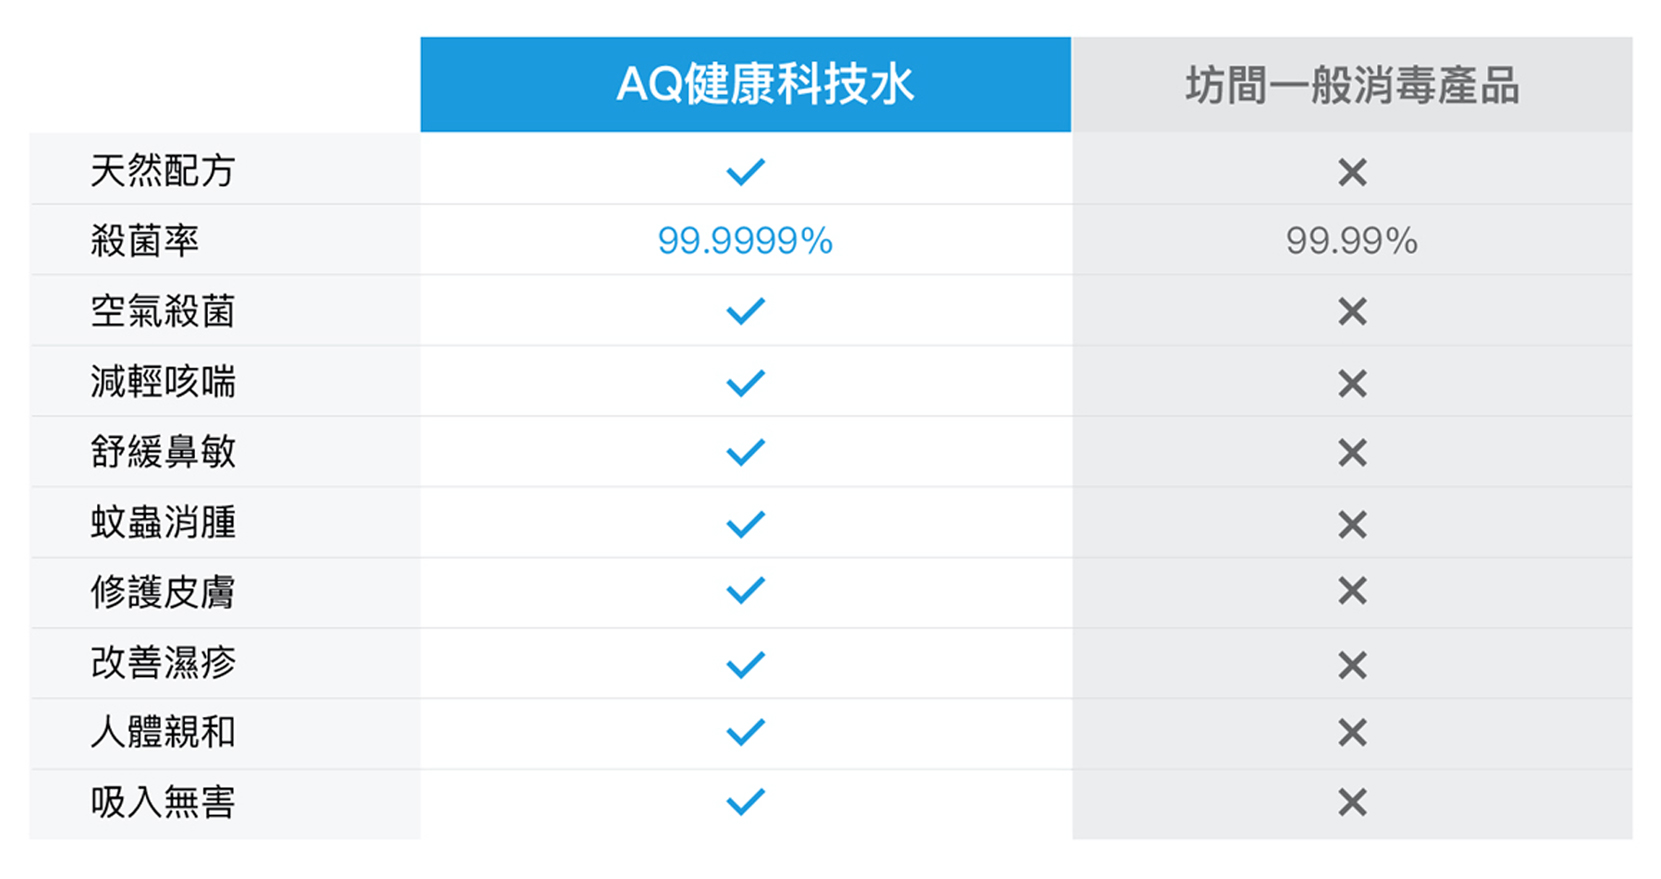Click the X mark in the 減輕咳喘 row
Viewport: 1661px width, 879px height.
pyautogui.click(x=1352, y=383)
